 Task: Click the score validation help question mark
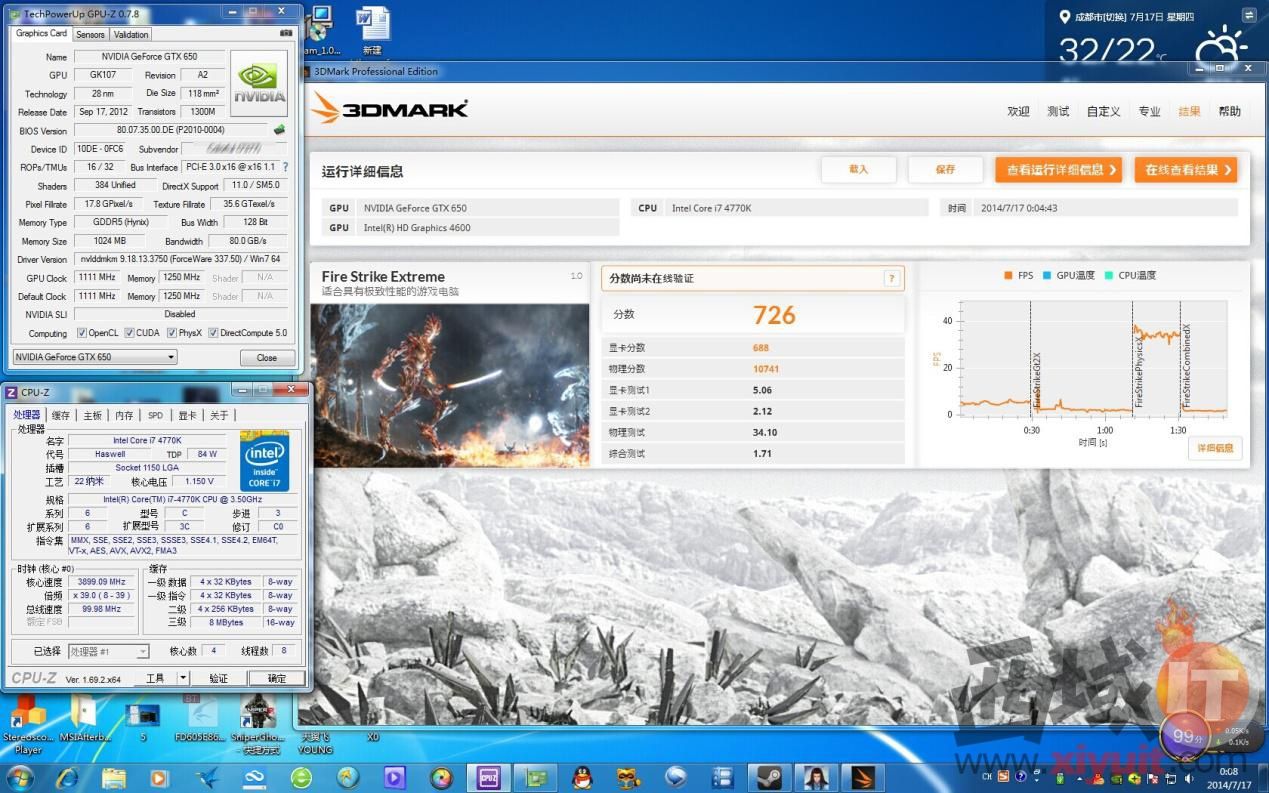[891, 279]
